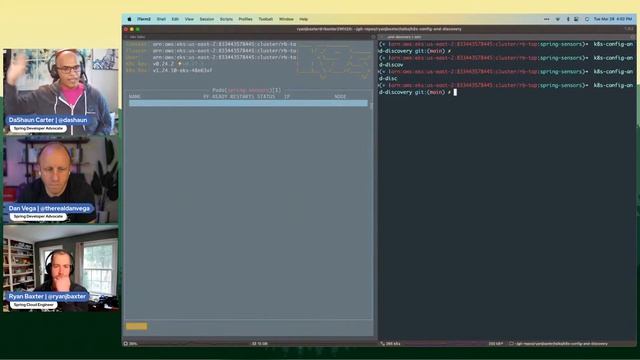Viewport: 640px width, 360px height.
Task: Click the k9s ASCII logo in the header
Action: pos(334,62)
